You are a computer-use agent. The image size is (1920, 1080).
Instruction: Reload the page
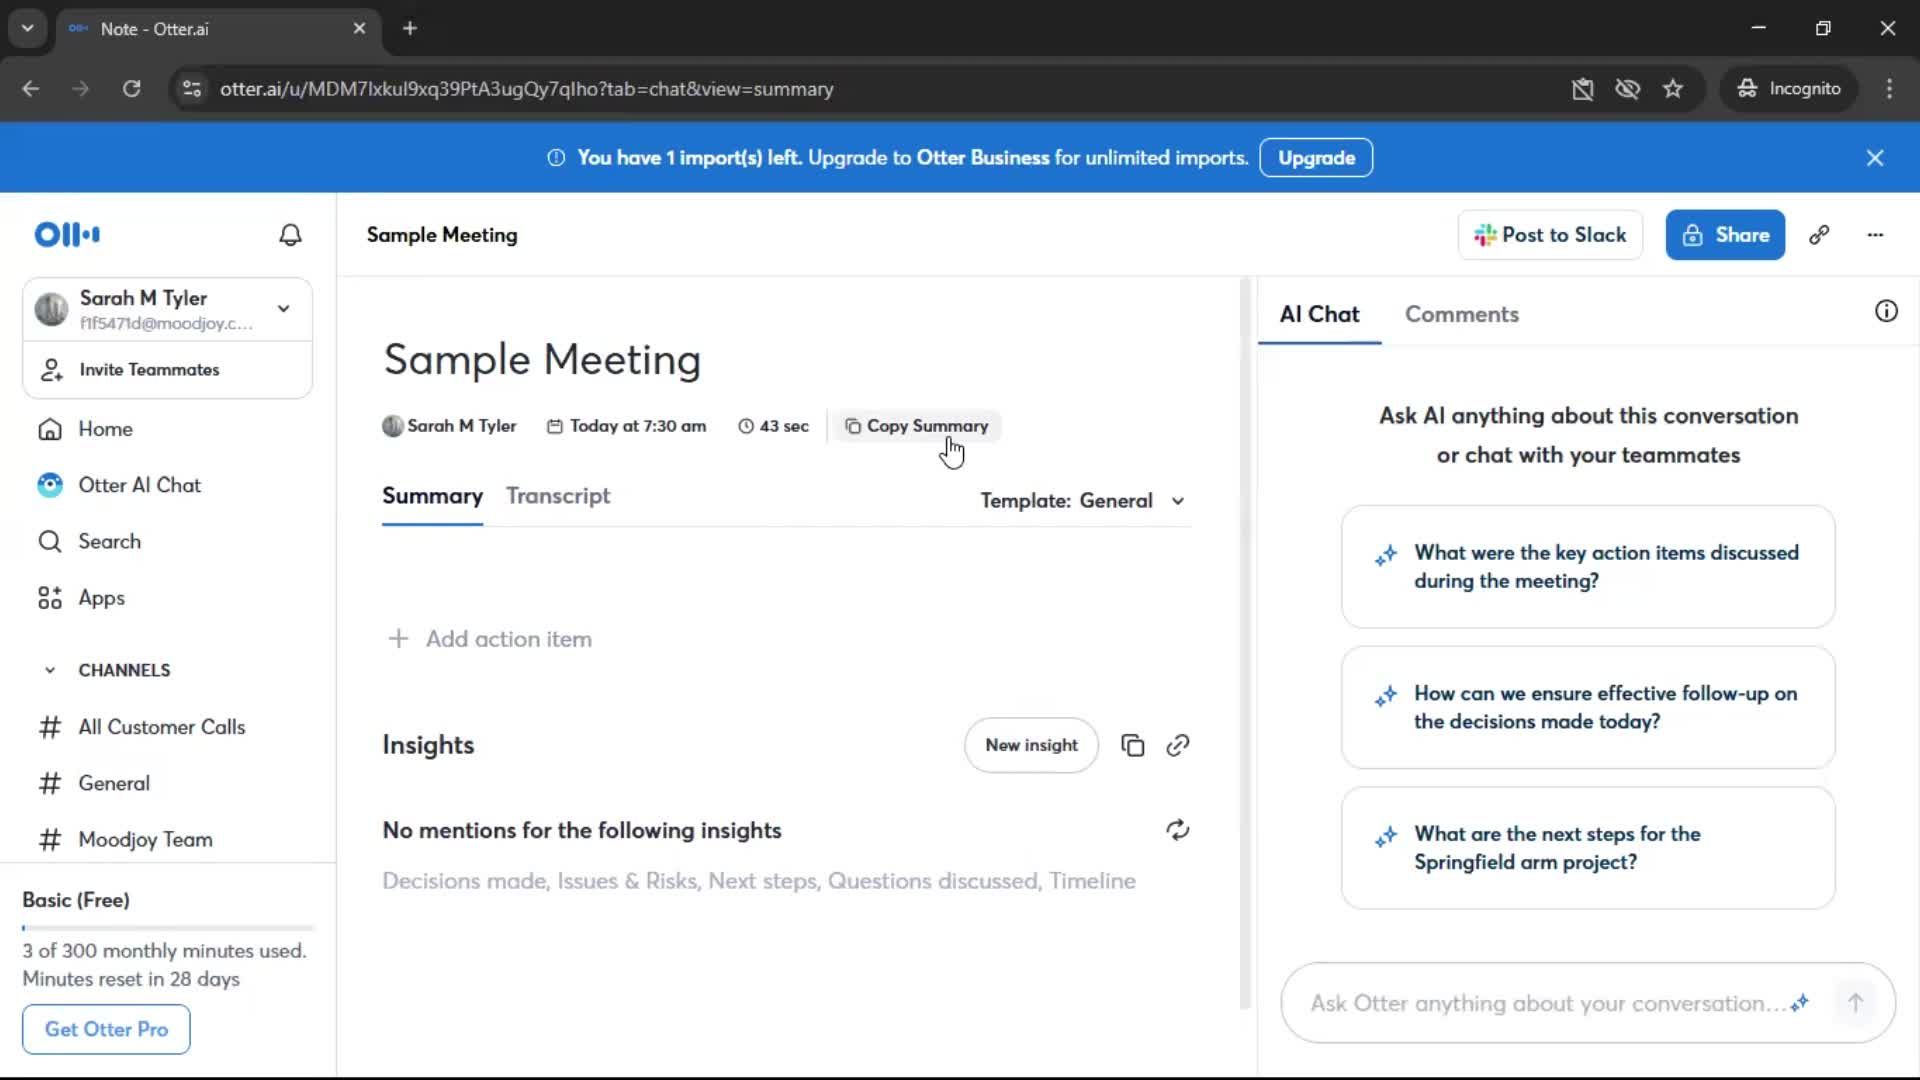click(x=131, y=89)
